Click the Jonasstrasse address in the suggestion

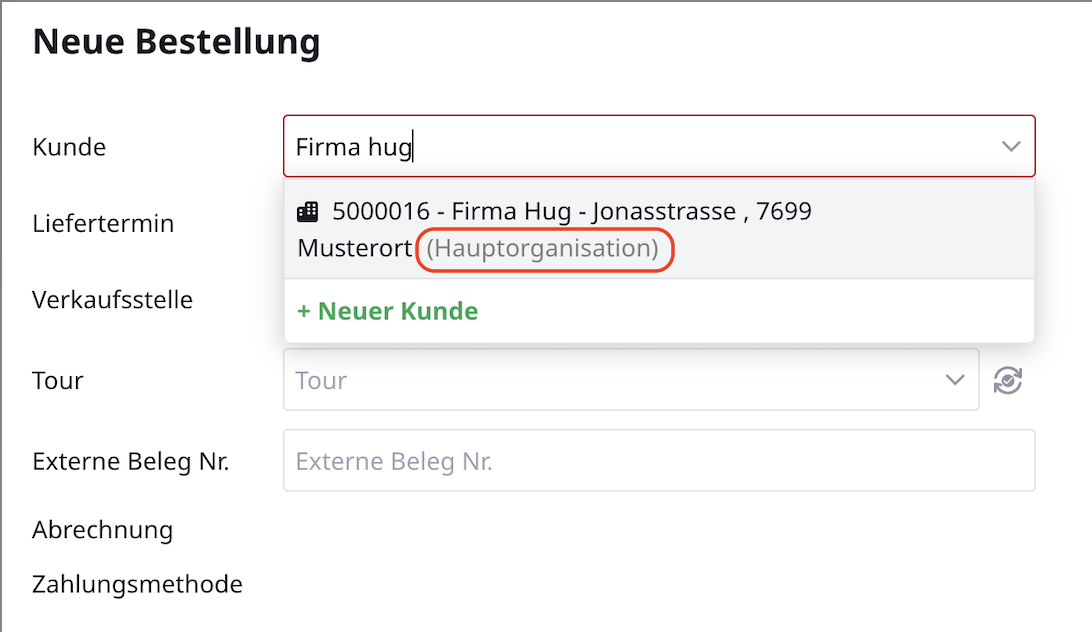(668, 212)
